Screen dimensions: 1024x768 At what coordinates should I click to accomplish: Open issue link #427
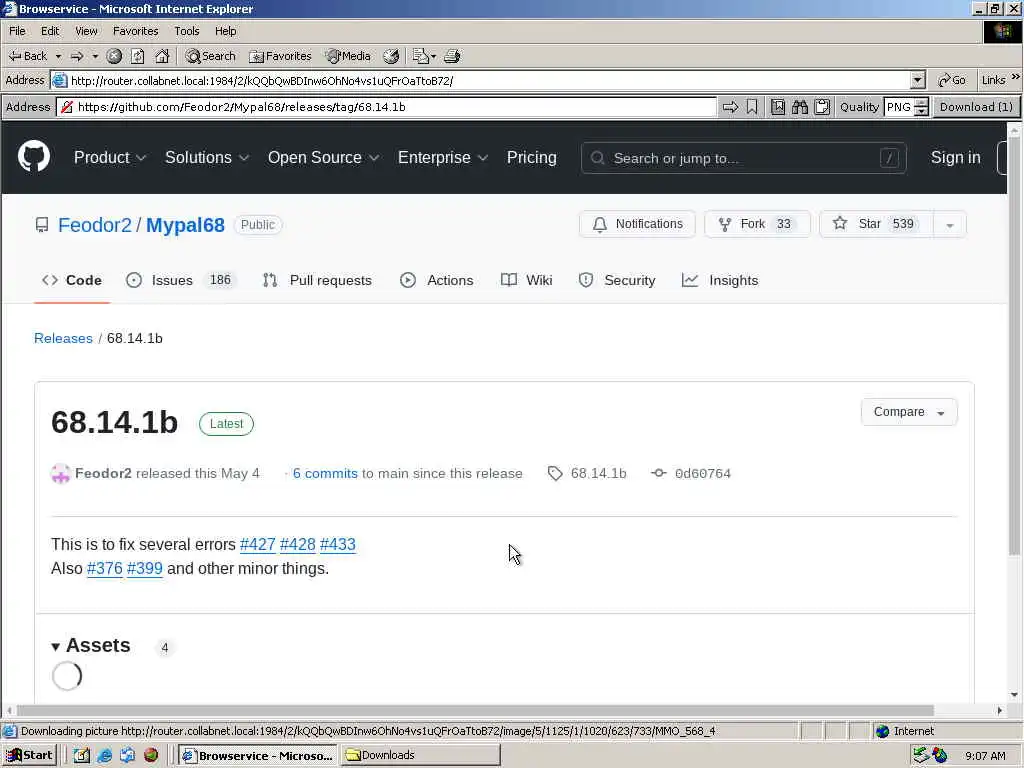pos(257,545)
